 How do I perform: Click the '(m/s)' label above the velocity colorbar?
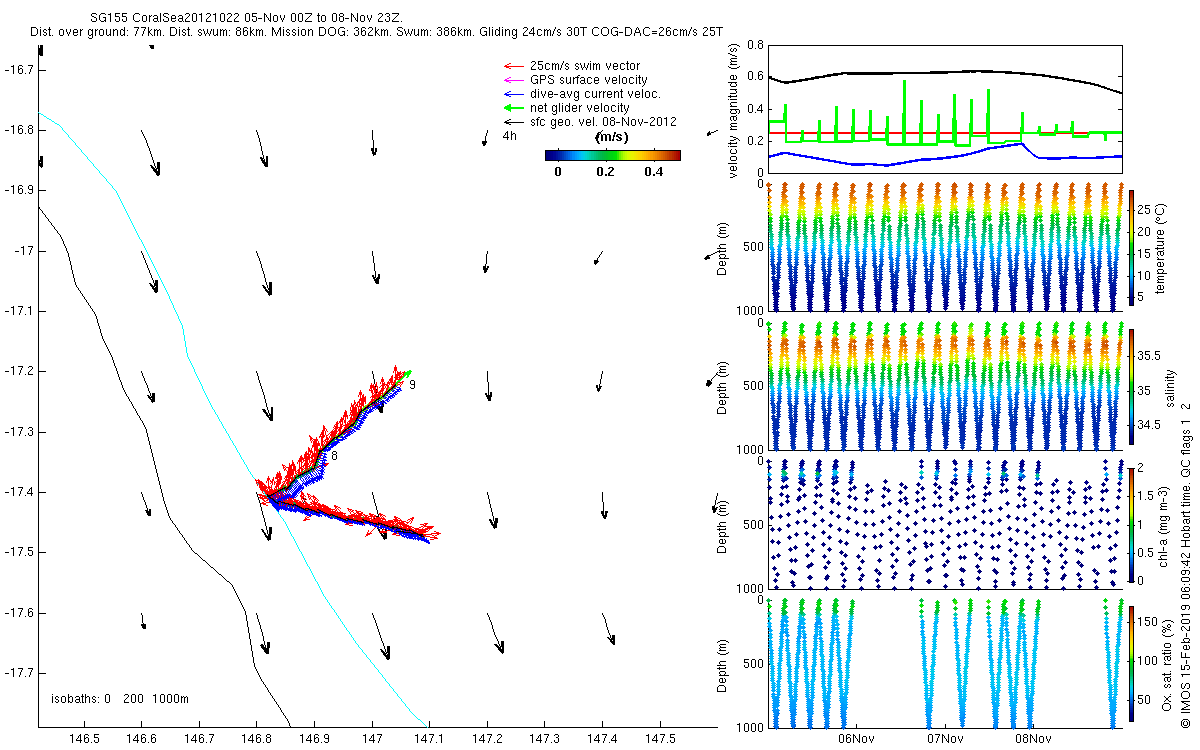coord(612,137)
